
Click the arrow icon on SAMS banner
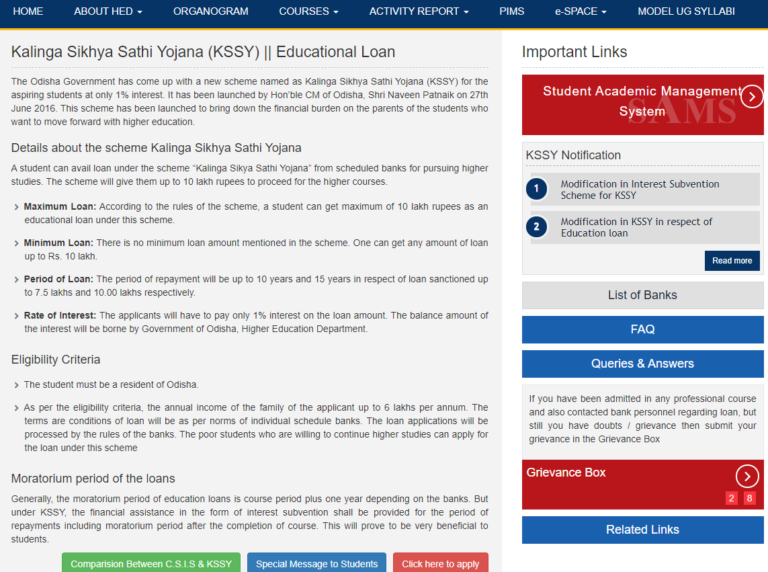click(x=751, y=96)
